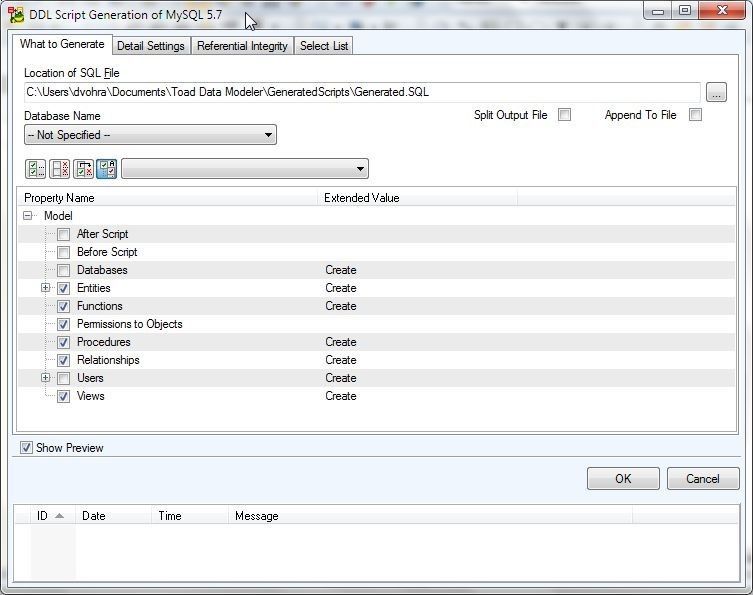The height and width of the screenshot is (595, 753).
Task: Click the Message column header in log
Action: click(430, 516)
